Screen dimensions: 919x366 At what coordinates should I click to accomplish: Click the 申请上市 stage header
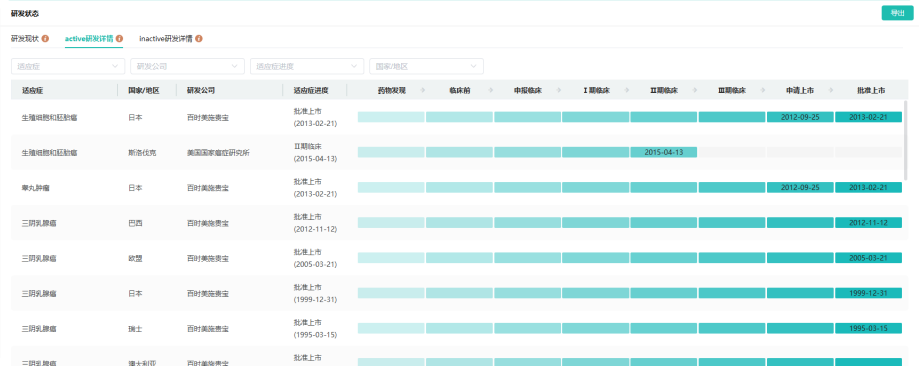point(800,91)
